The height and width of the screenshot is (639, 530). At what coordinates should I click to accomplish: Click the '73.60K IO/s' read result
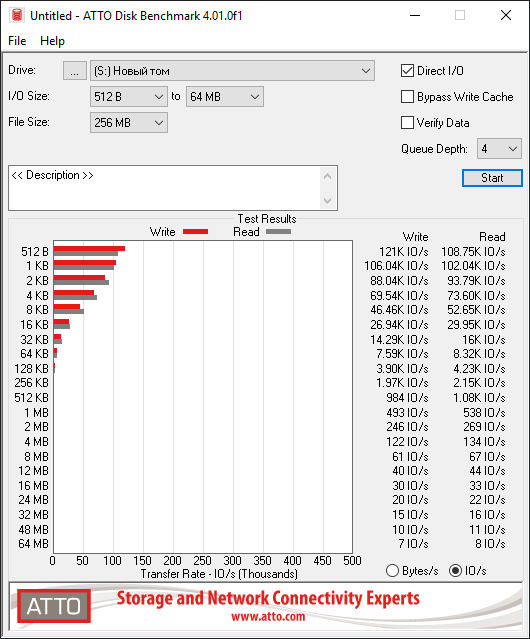point(476,295)
